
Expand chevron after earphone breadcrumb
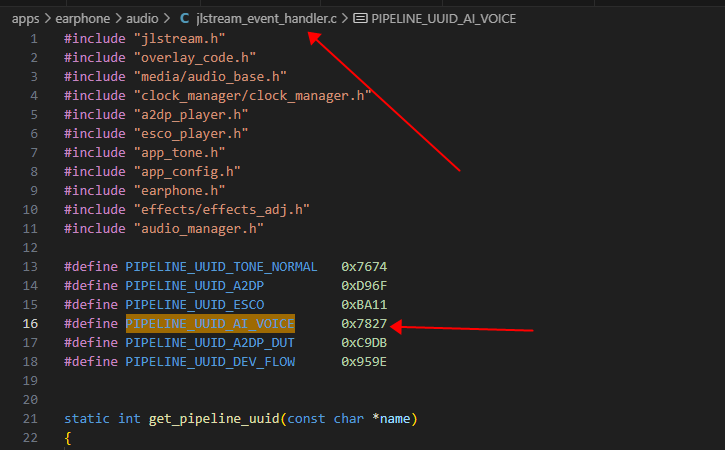click(118, 18)
